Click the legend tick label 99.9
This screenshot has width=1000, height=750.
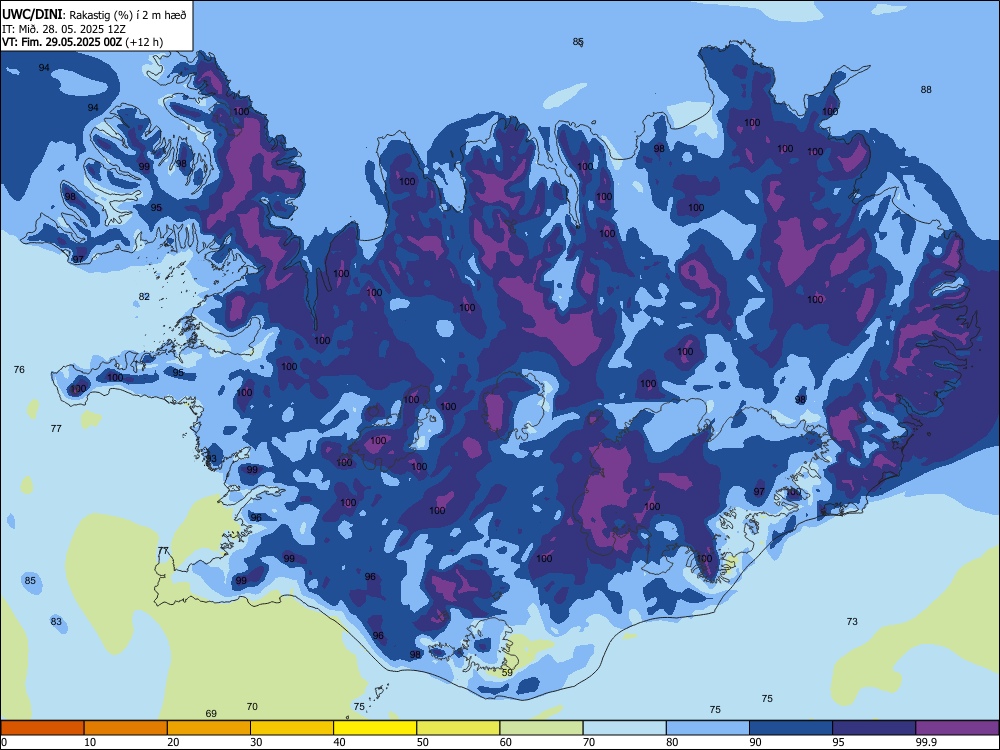click(x=926, y=742)
